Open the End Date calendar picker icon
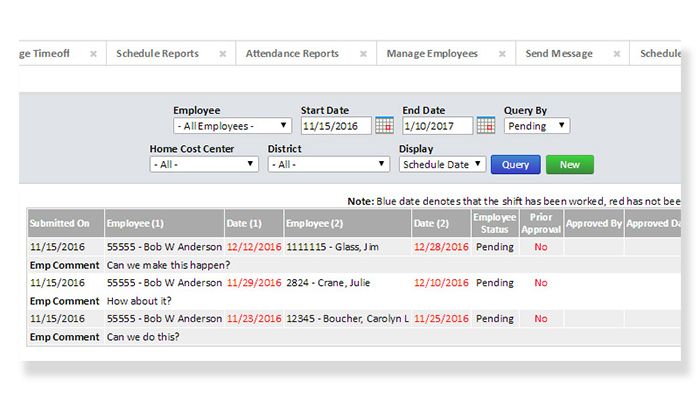 click(486, 126)
